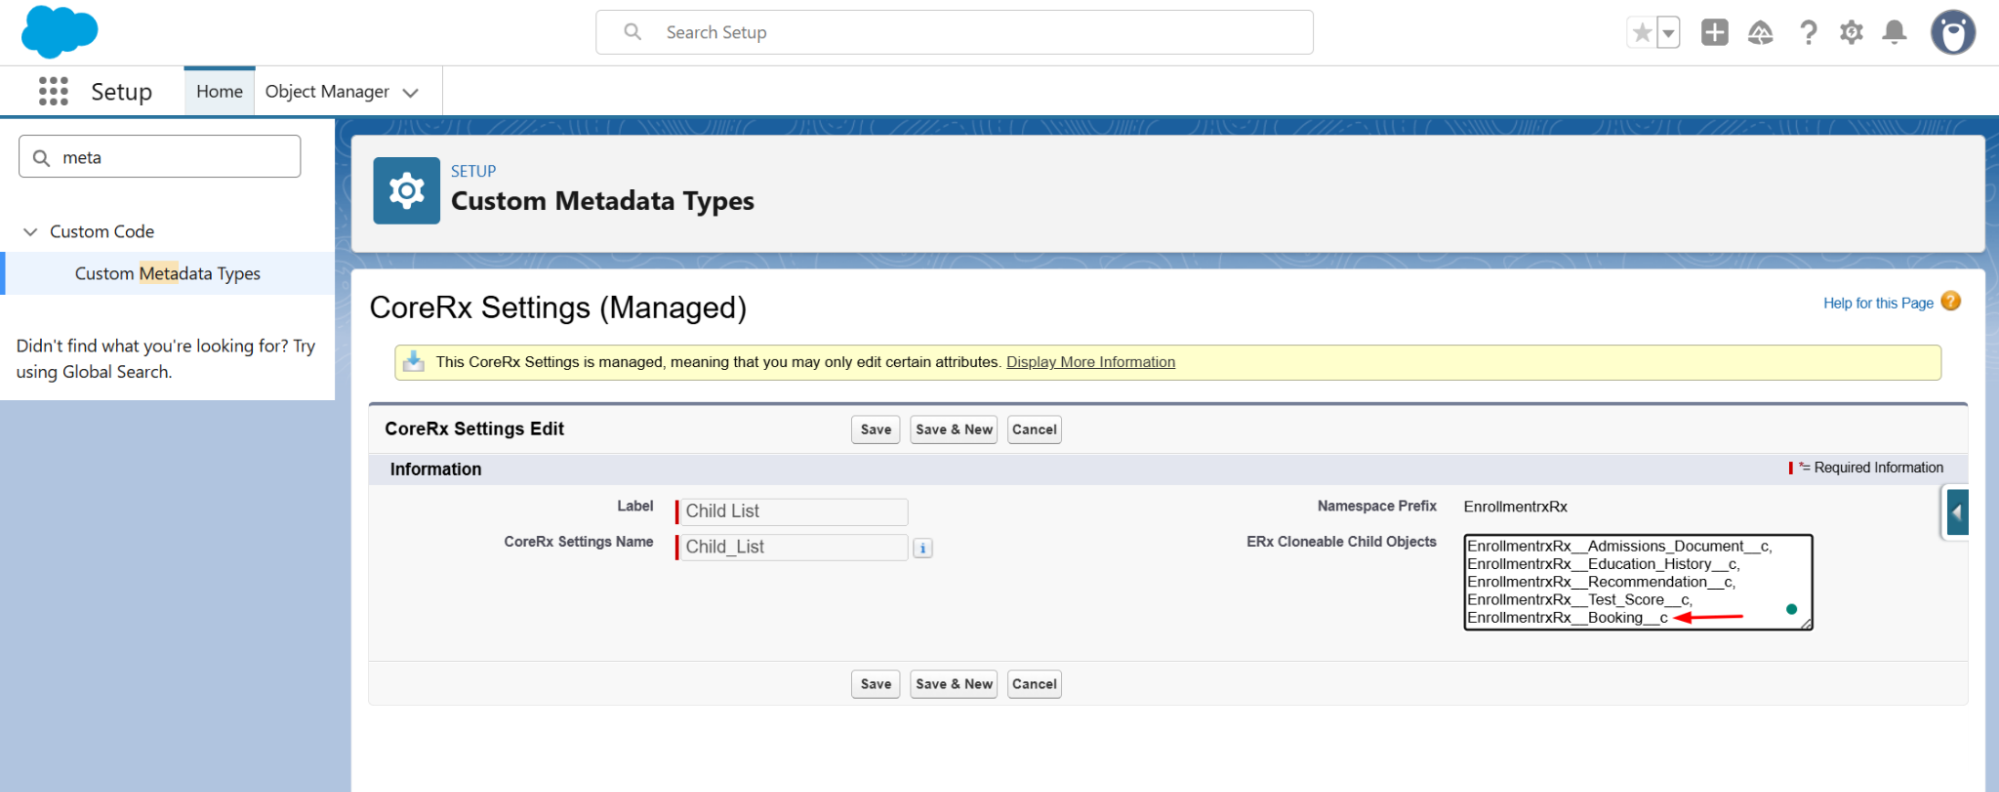This screenshot has height=792, width=1999.
Task: Click the CoreRx Settings Name info icon
Action: coord(923,548)
